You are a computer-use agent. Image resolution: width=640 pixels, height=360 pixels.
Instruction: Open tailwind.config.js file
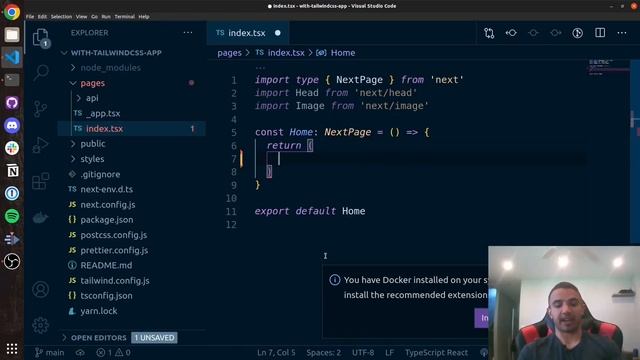pos(115,281)
